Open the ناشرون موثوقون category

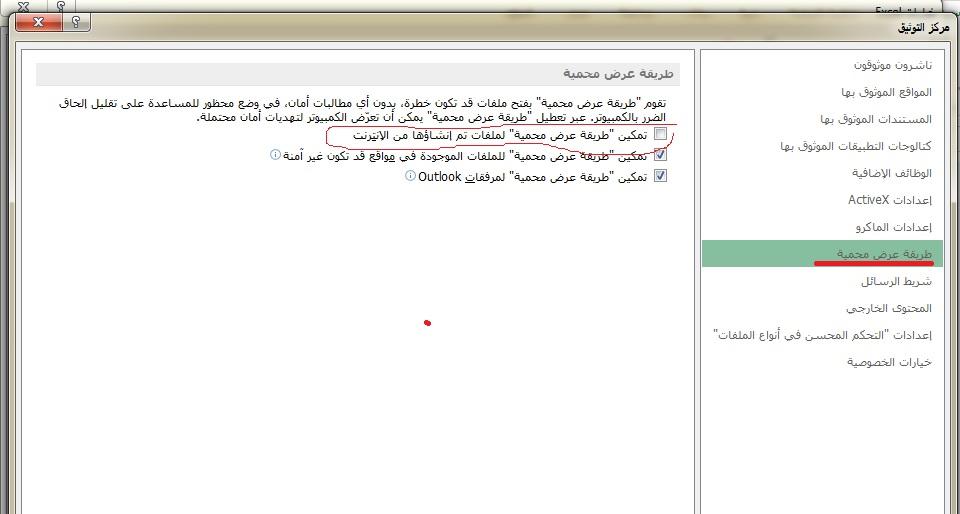[x=893, y=65]
